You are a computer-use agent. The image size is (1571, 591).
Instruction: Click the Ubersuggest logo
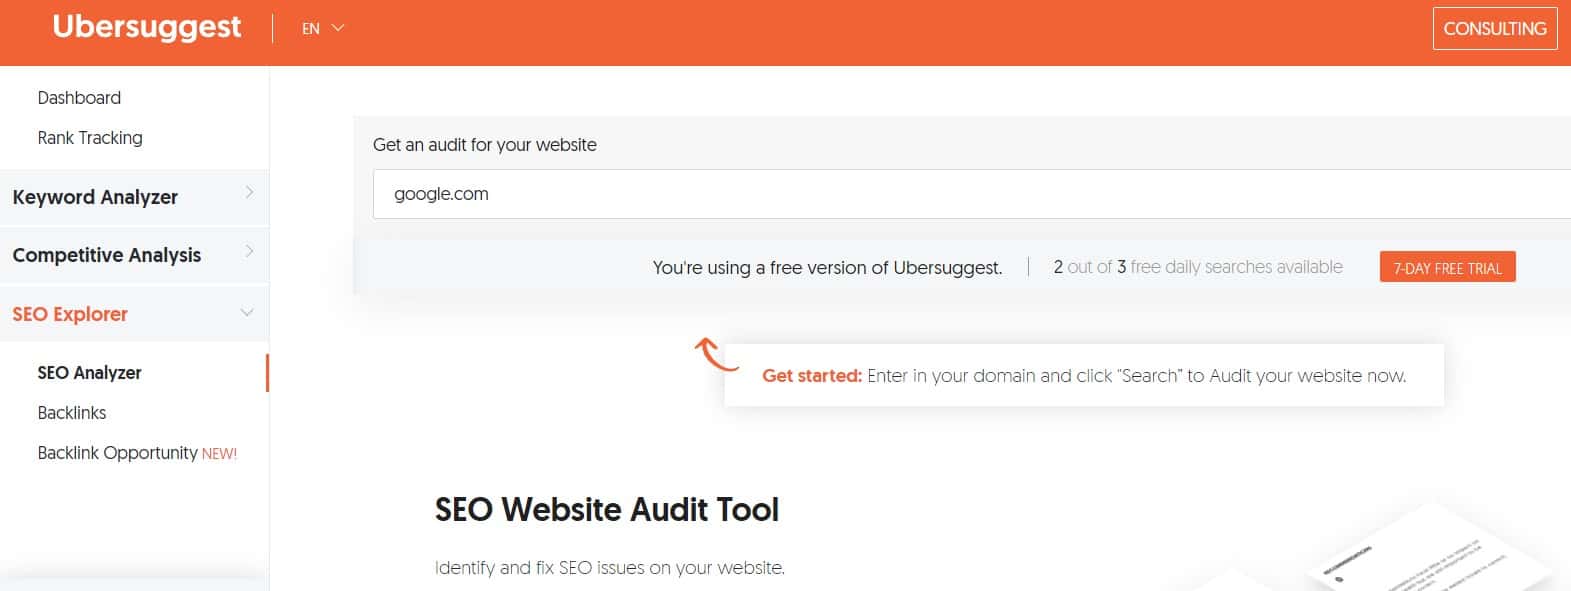click(147, 27)
